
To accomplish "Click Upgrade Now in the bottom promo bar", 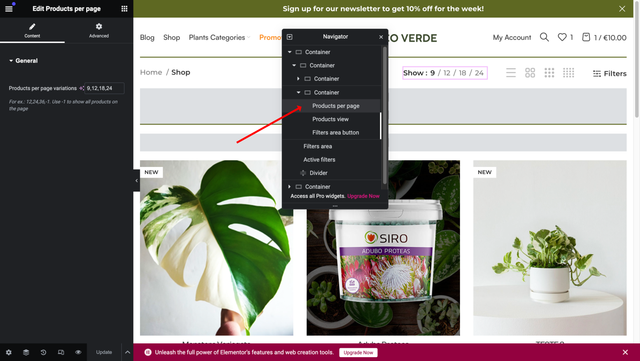I will click(358, 352).
